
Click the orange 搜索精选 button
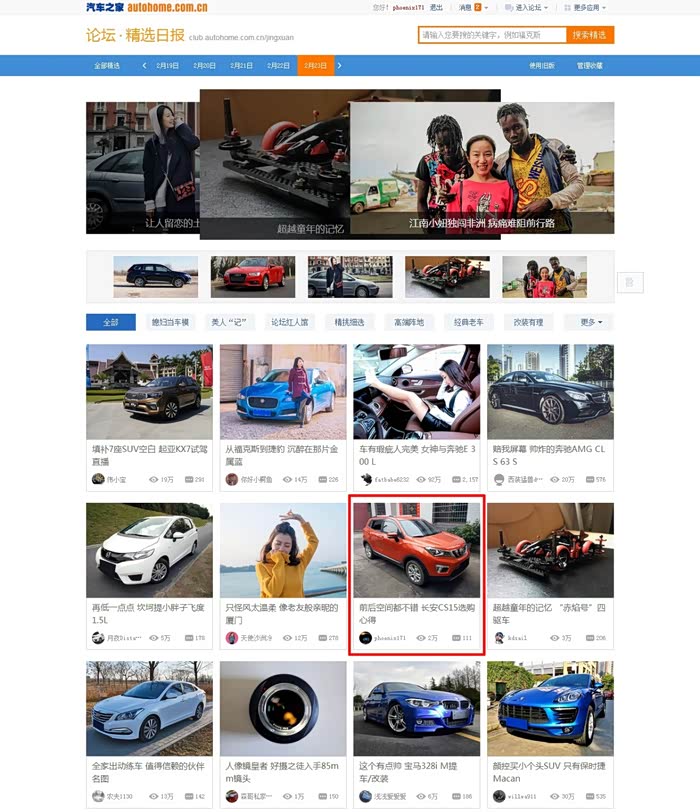coord(590,35)
